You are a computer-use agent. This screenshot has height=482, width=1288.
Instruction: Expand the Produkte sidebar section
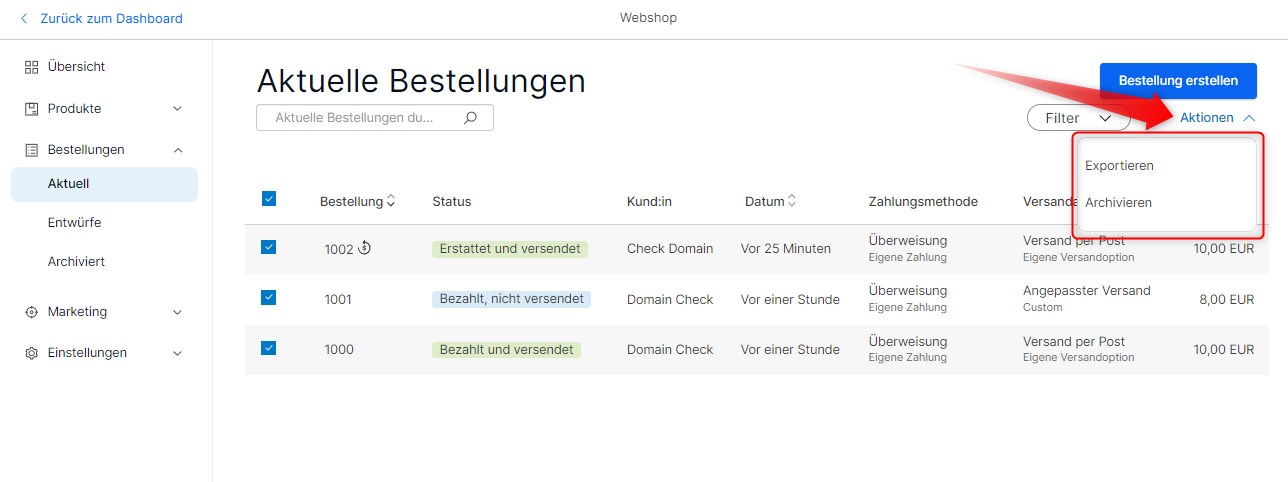tap(177, 109)
